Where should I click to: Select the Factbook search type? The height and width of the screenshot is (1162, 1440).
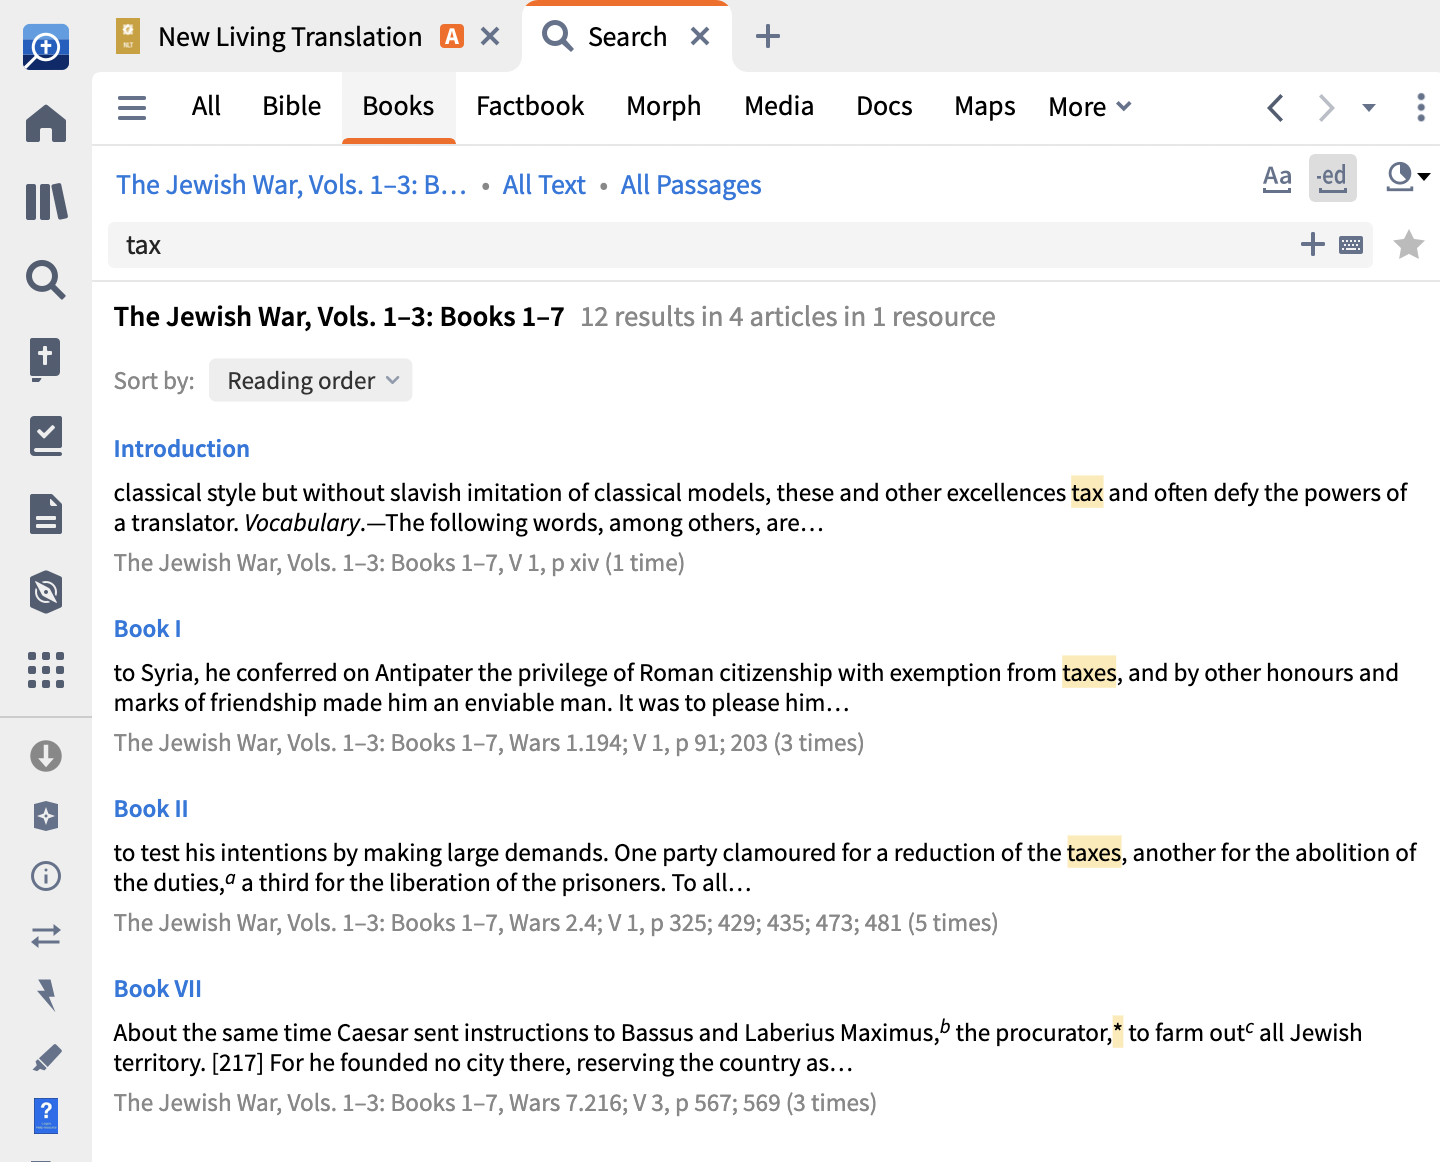point(530,106)
